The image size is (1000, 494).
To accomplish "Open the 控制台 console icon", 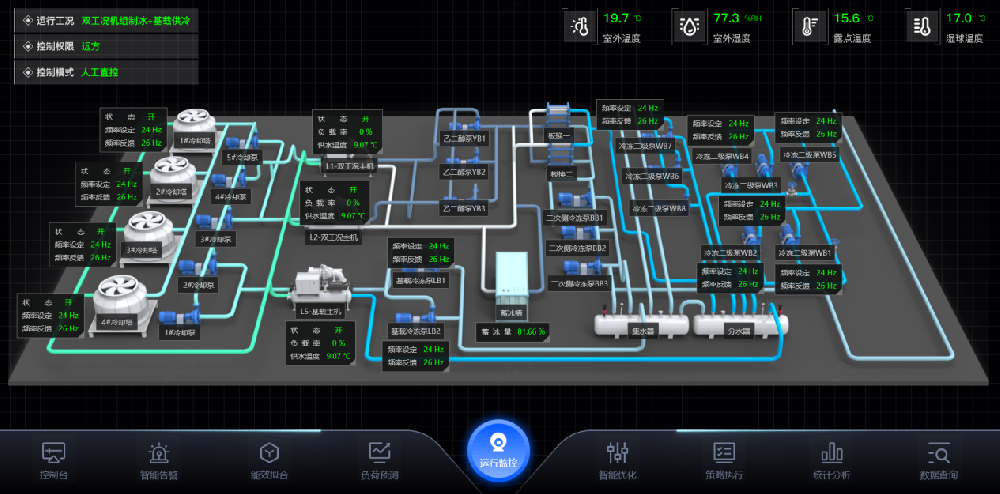I will pos(53,453).
